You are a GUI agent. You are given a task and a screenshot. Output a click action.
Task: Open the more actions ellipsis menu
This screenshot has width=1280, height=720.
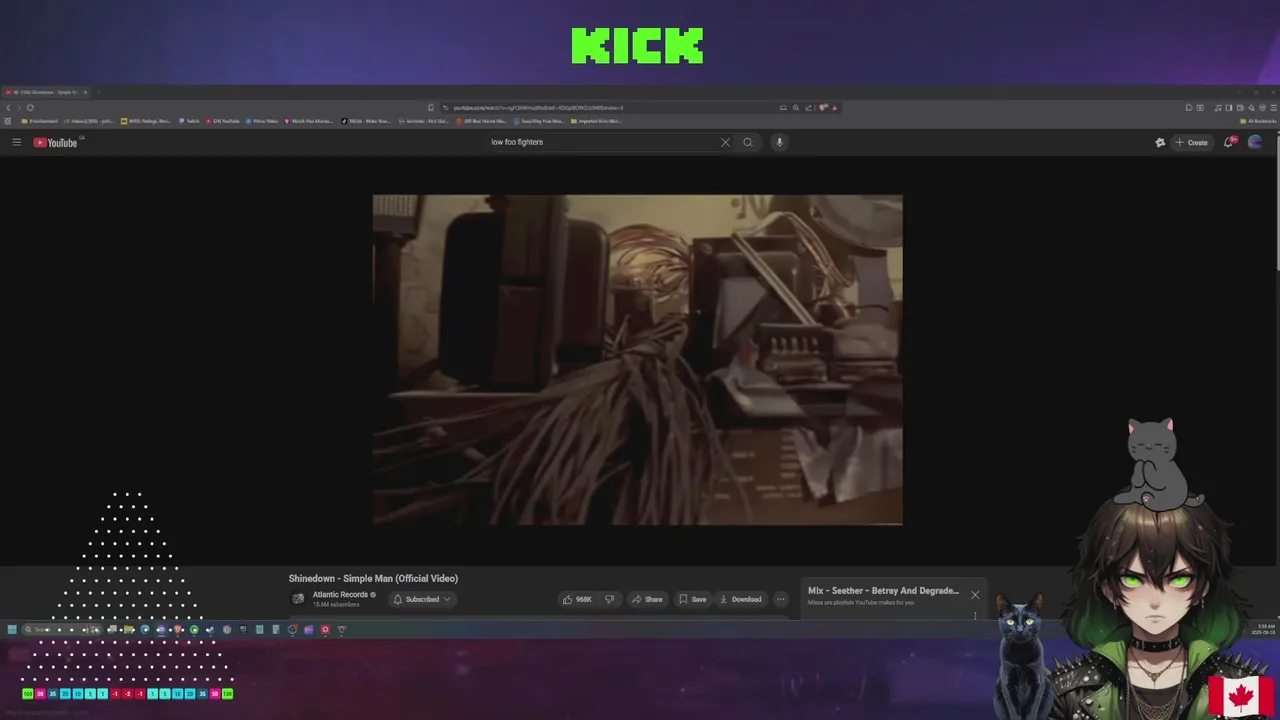(x=781, y=599)
